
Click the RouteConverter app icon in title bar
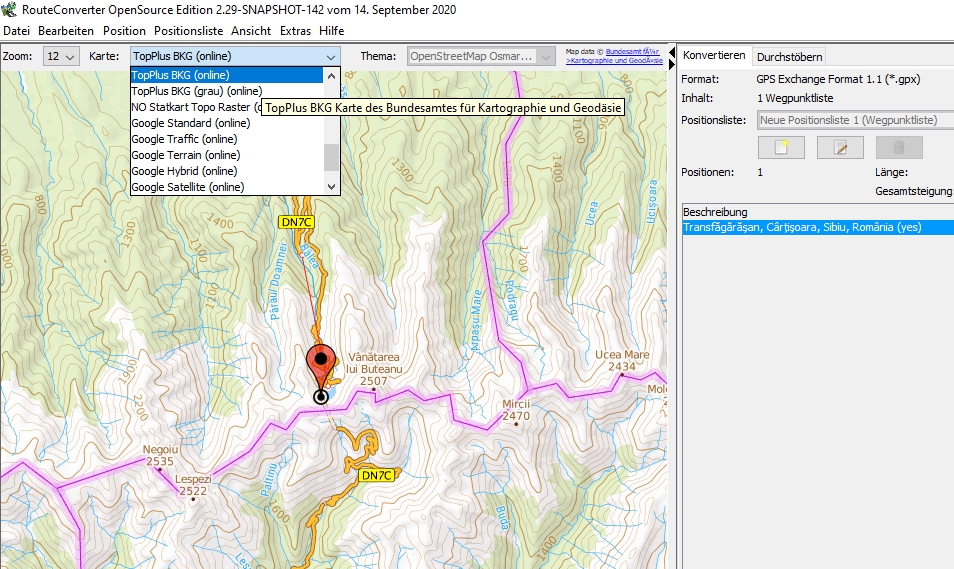tap(9, 10)
